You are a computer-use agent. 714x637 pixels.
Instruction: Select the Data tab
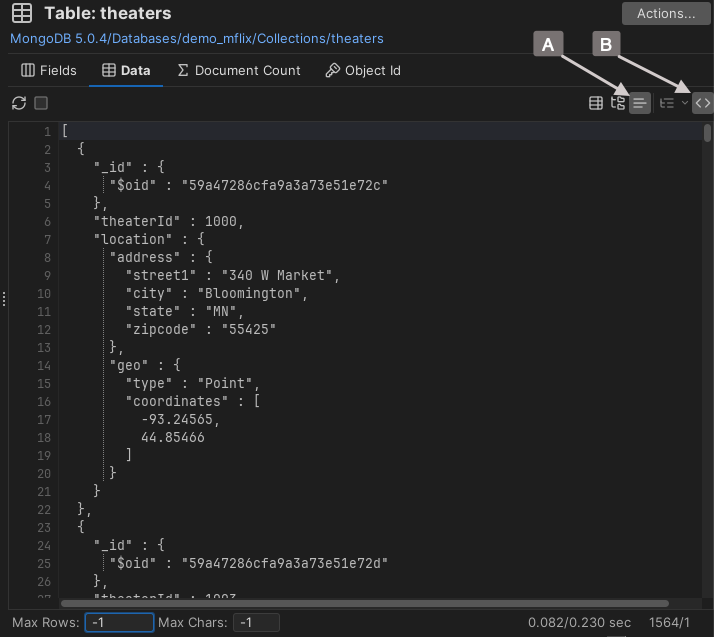(126, 71)
